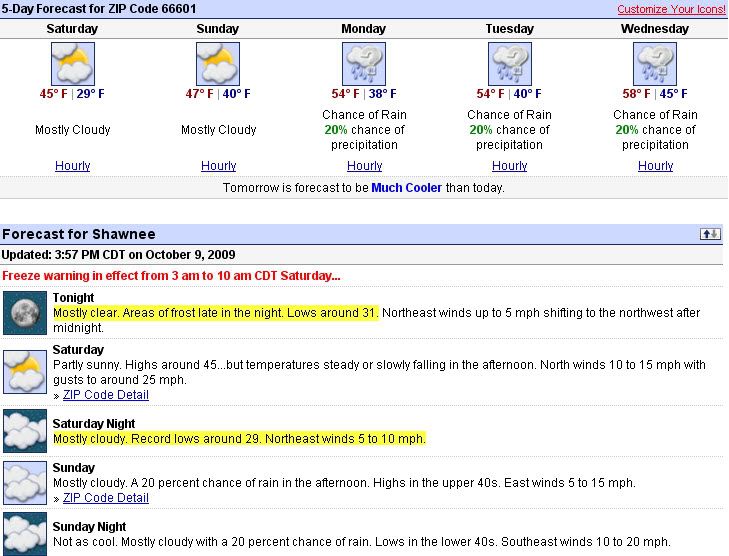The image size is (729, 556).
Task: Click the Sunday Night cloudy icon
Action: coord(25,534)
